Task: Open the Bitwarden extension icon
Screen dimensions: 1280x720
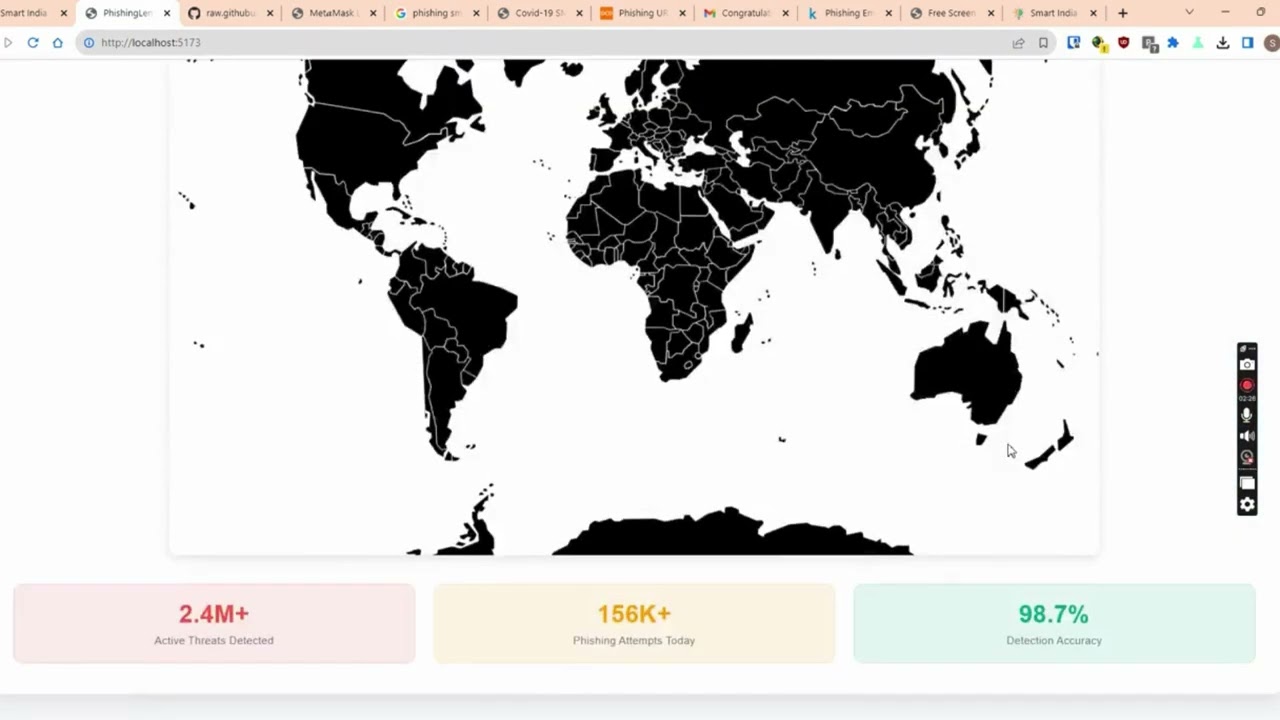Action: [1074, 43]
